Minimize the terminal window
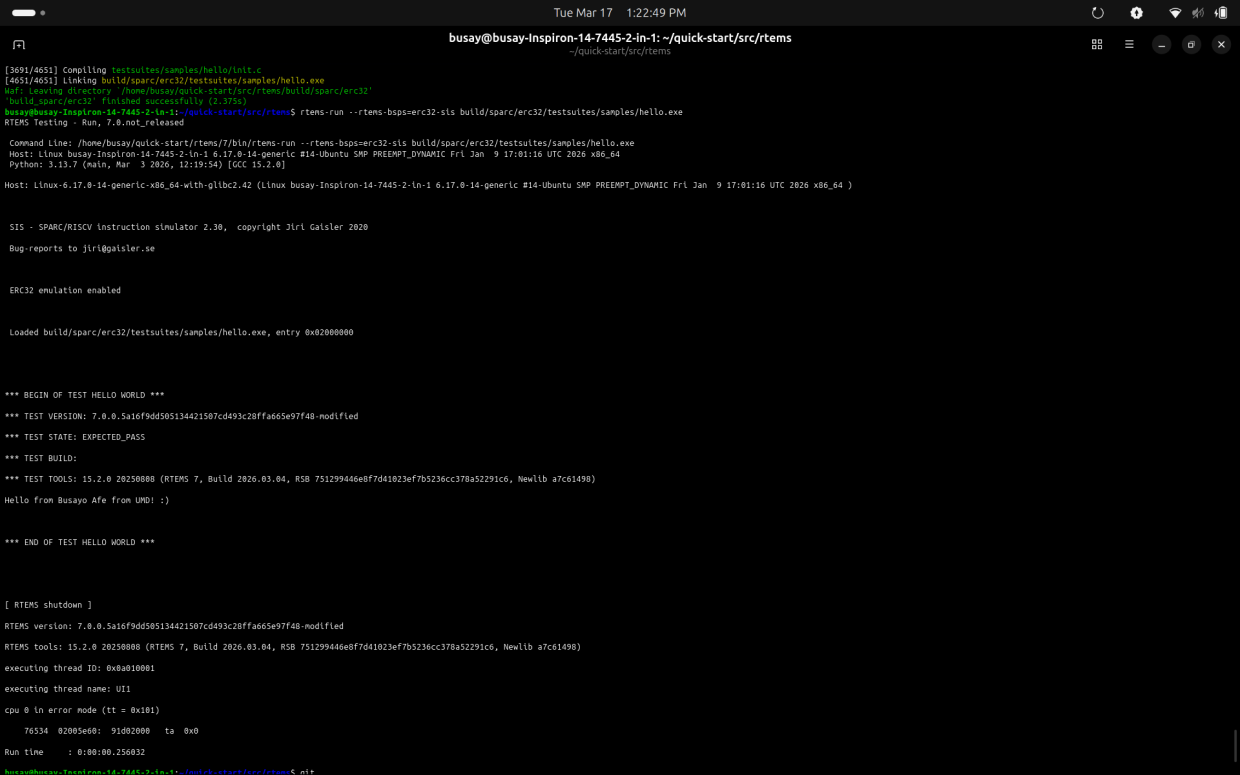The image size is (1240, 775). point(1161,45)
